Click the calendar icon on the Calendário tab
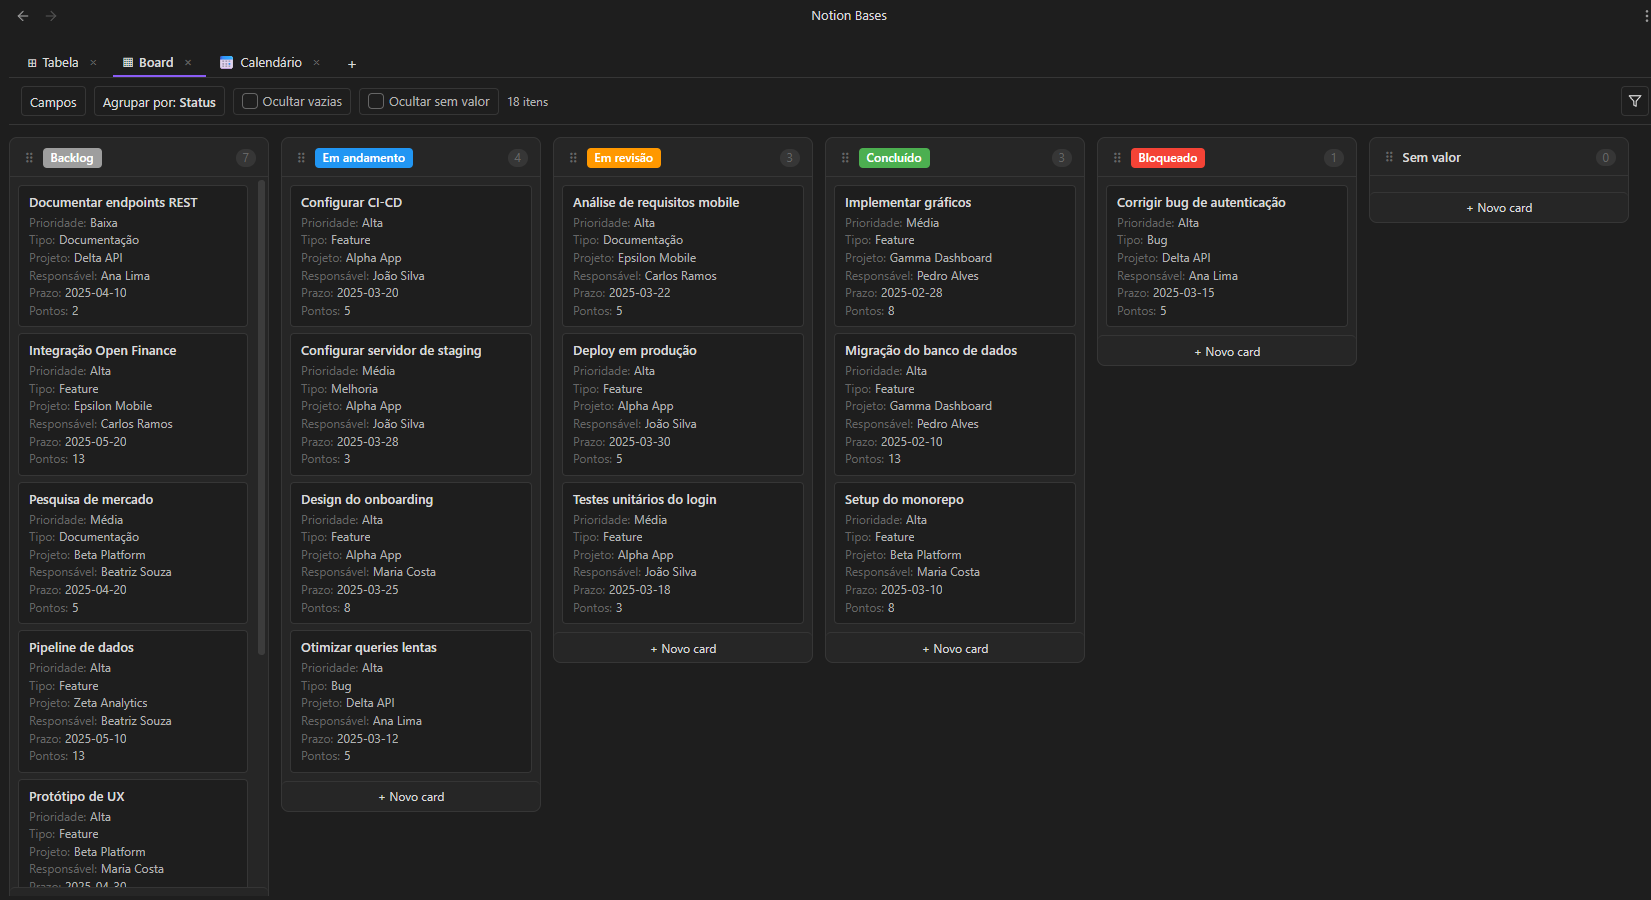 pyautogui.click(x=228, y=62)
